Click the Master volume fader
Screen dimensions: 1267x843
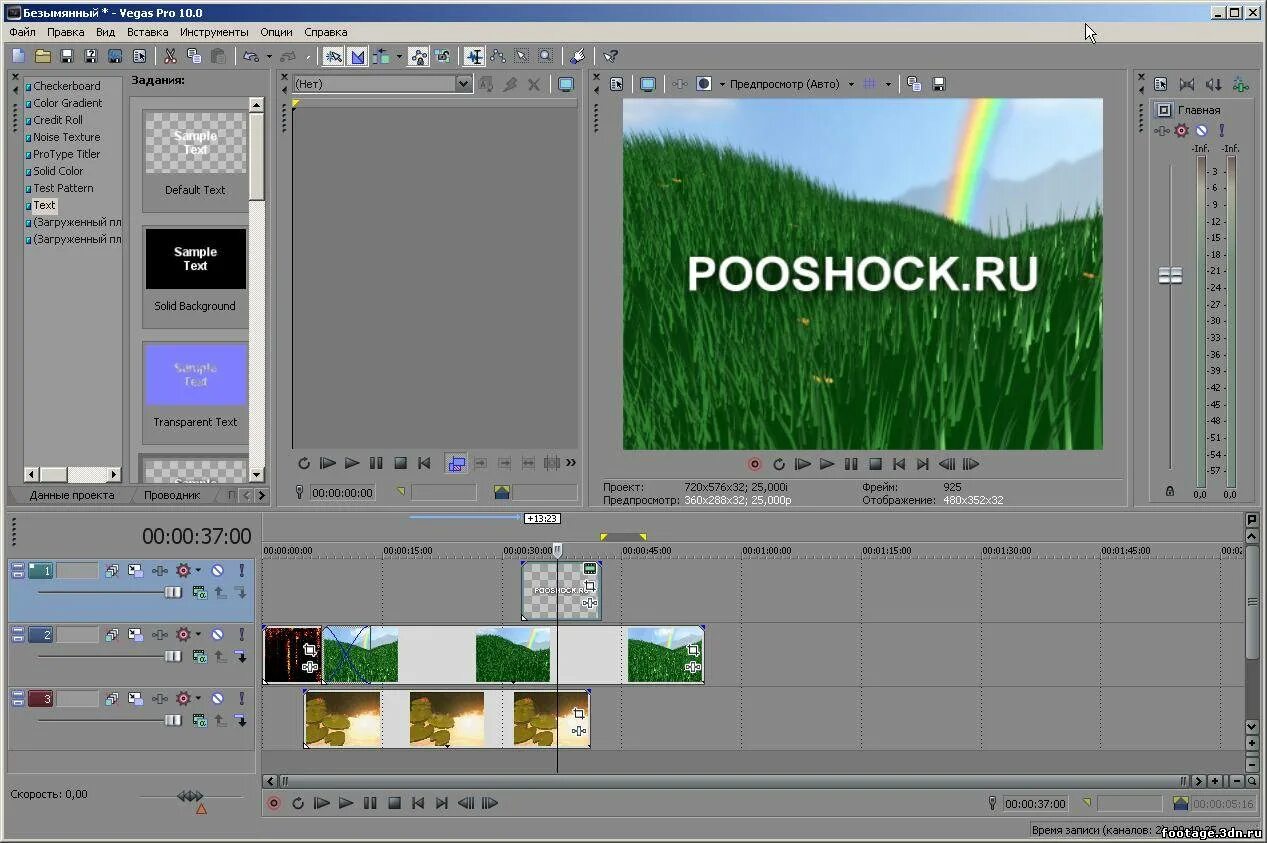coord(1170,275)
